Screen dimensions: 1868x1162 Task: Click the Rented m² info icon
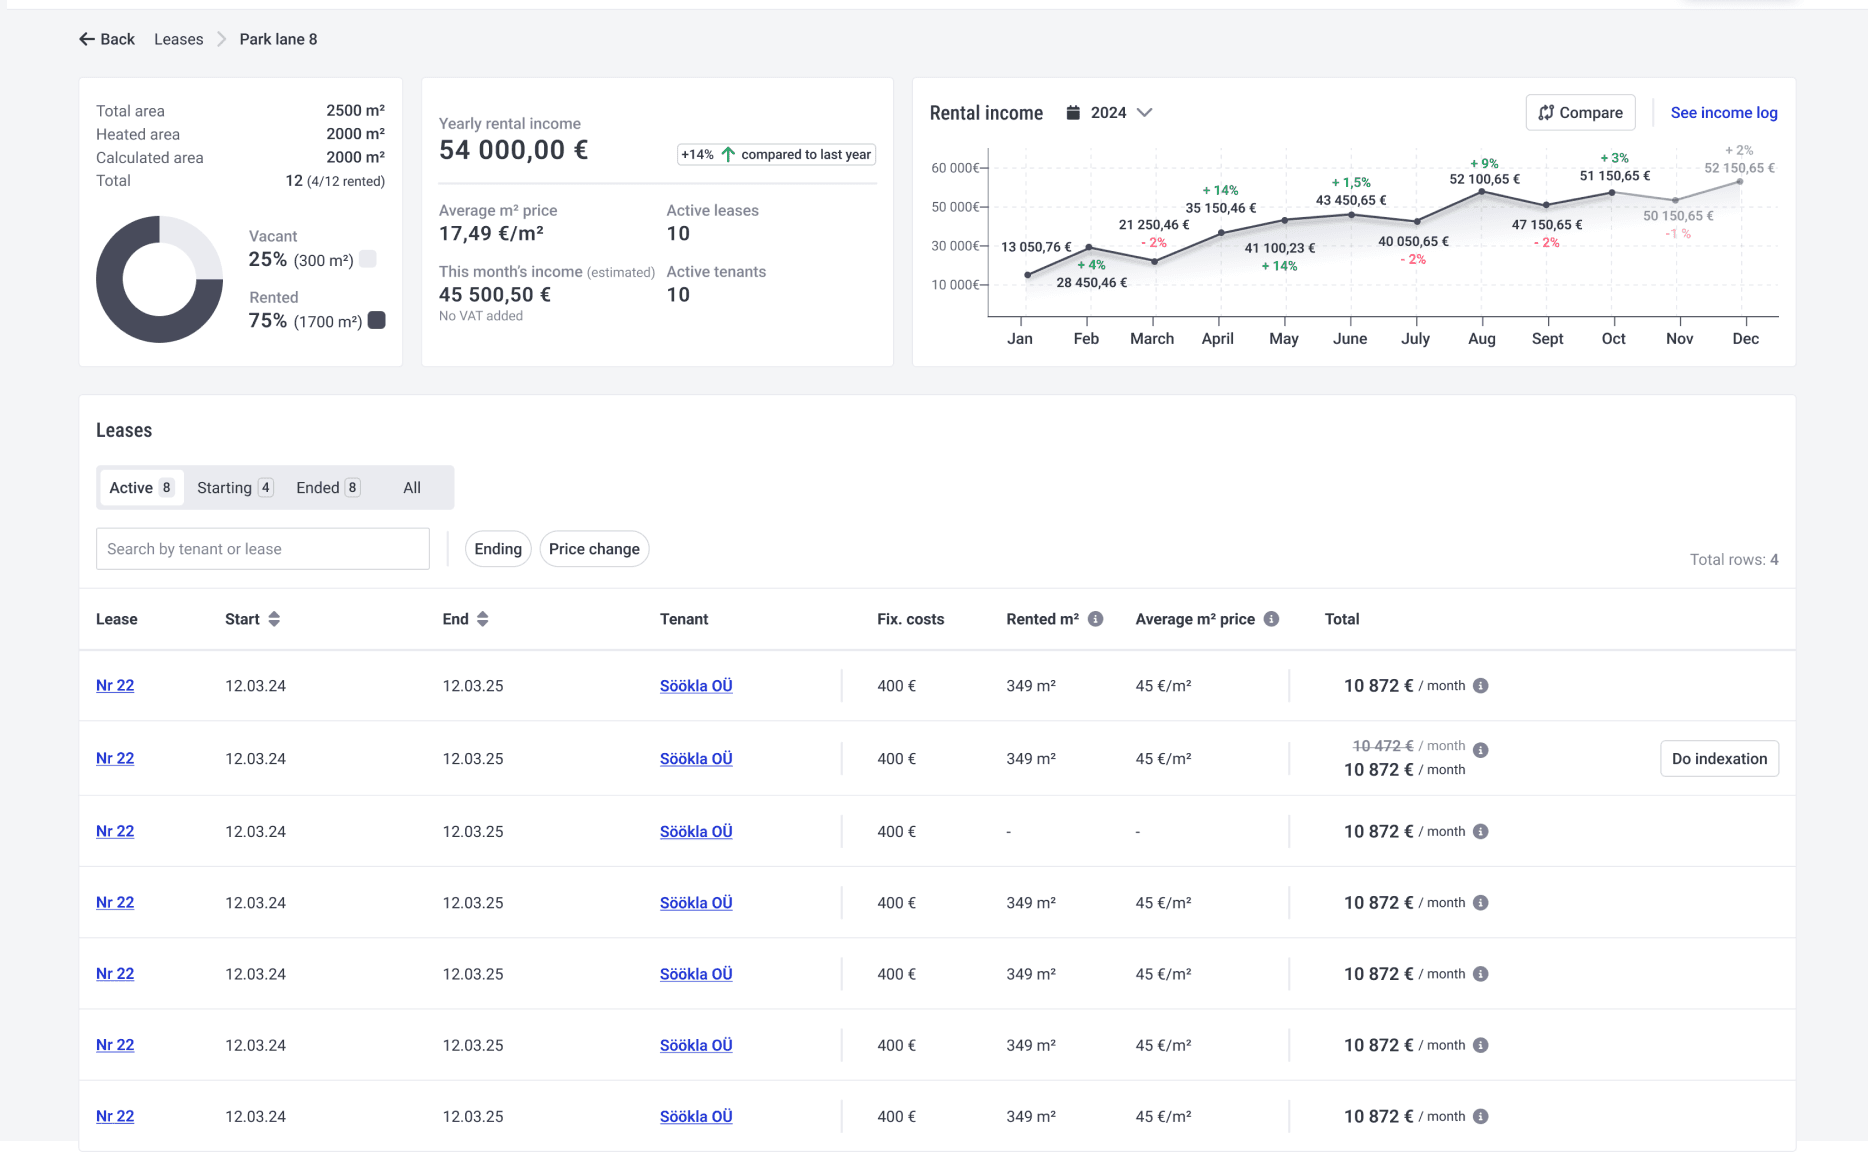pyautogui.click(x=1095, y=619)
